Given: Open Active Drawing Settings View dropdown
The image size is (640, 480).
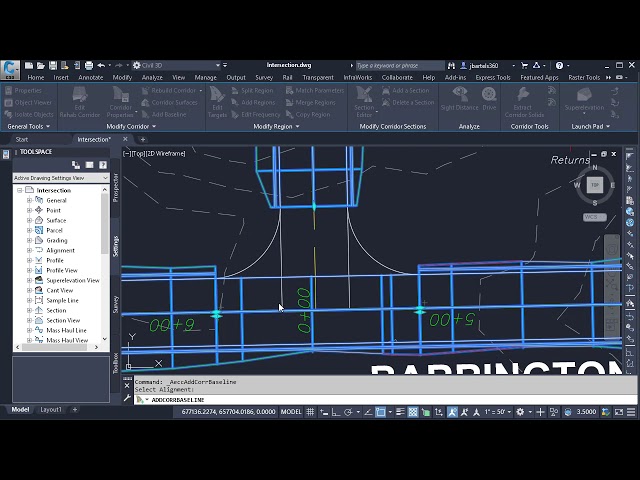Looking at the screenshot, I should tap(61, 178).
